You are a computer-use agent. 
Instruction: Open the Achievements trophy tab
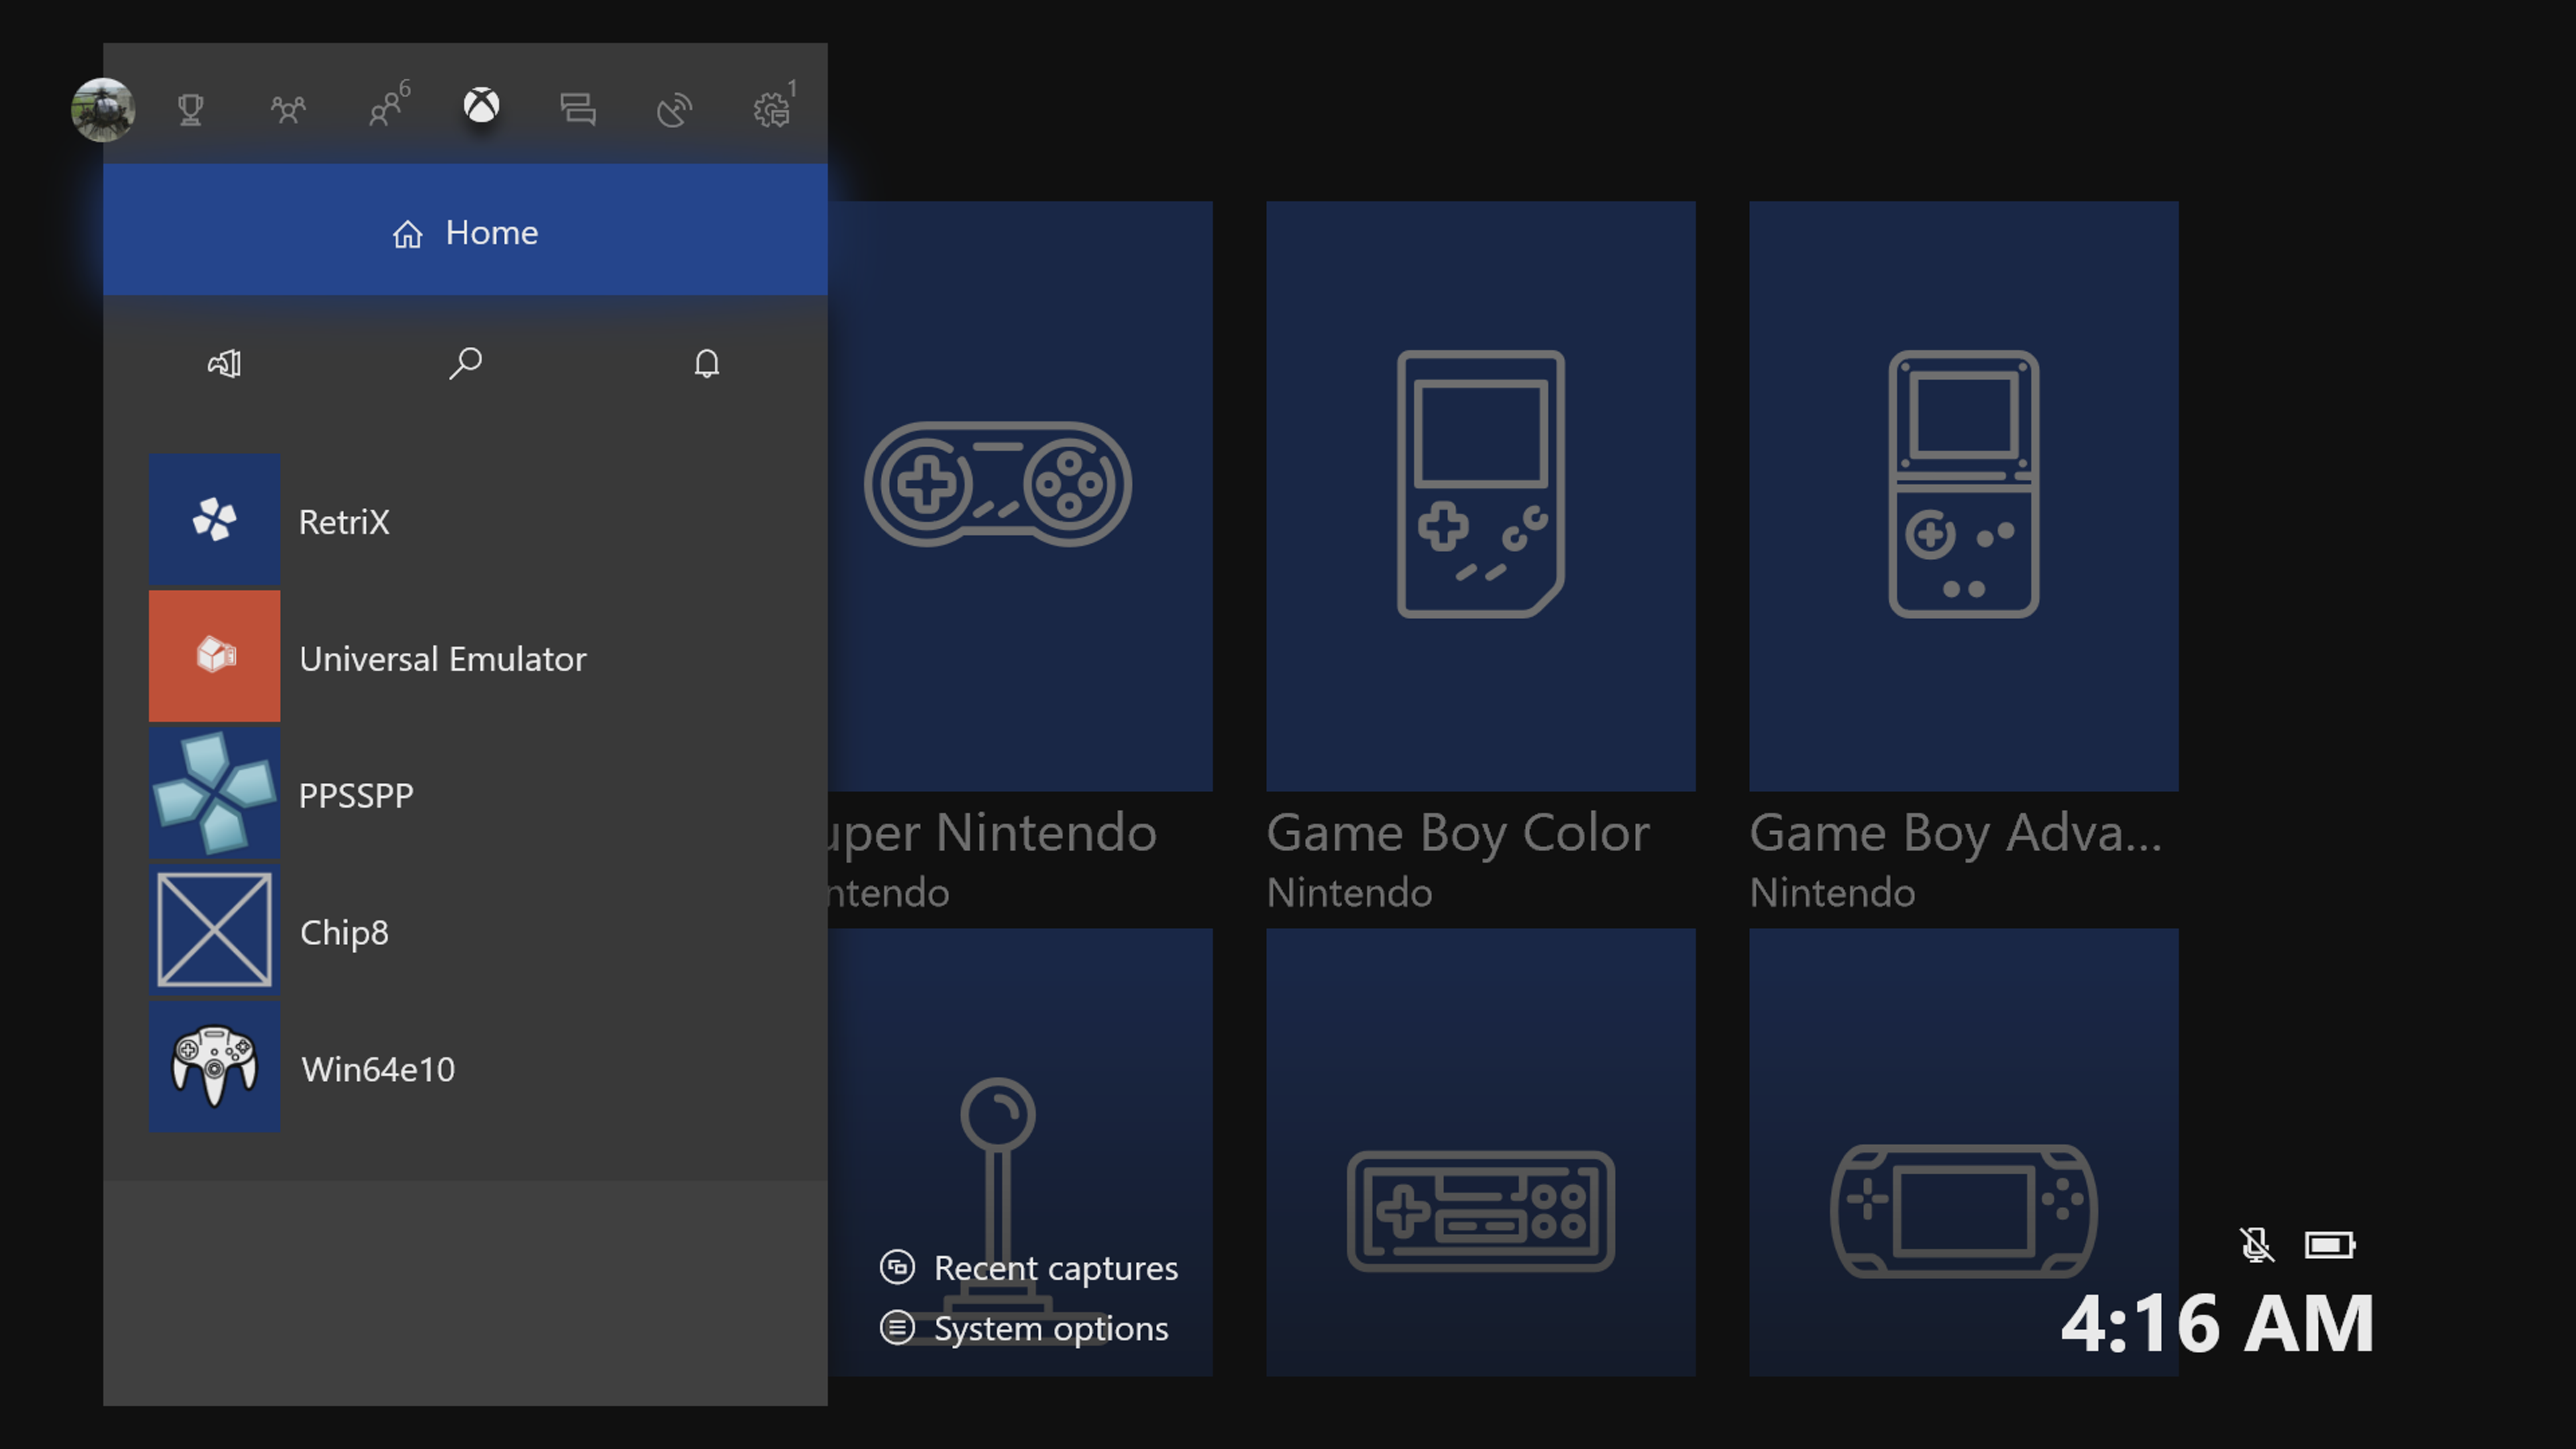190,109
